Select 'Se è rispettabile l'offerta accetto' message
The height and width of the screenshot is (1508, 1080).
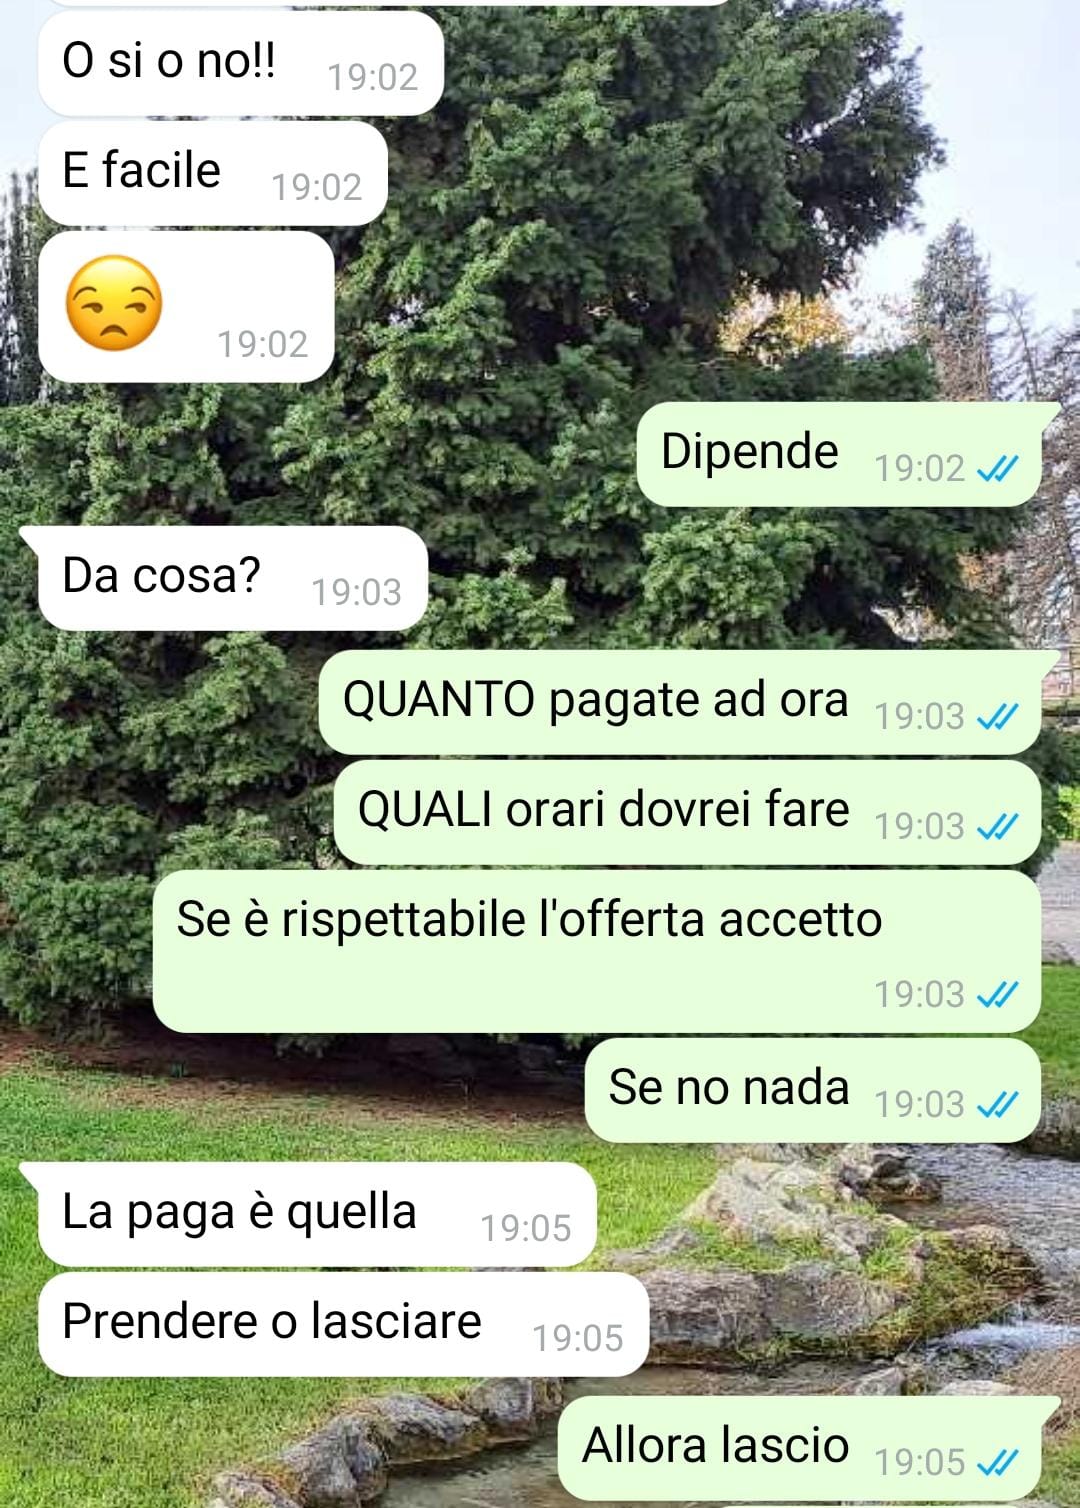click(597, 951)
